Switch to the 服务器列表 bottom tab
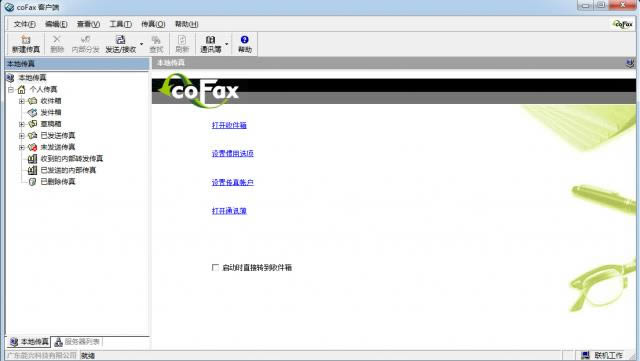 point(77,342)
